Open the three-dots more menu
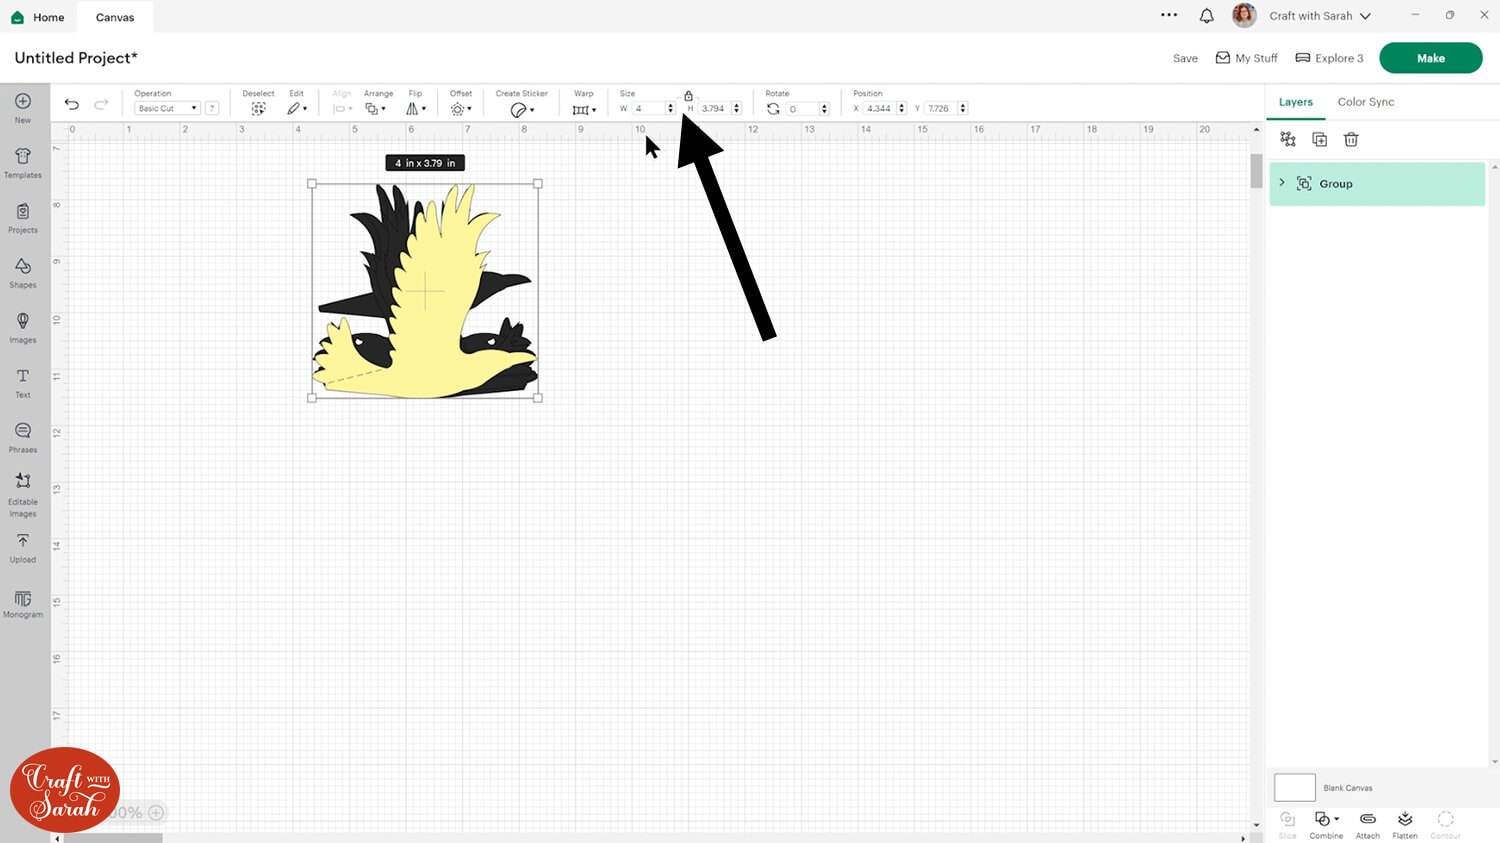Screen dimensions: 1500x843 (1169, 15)
